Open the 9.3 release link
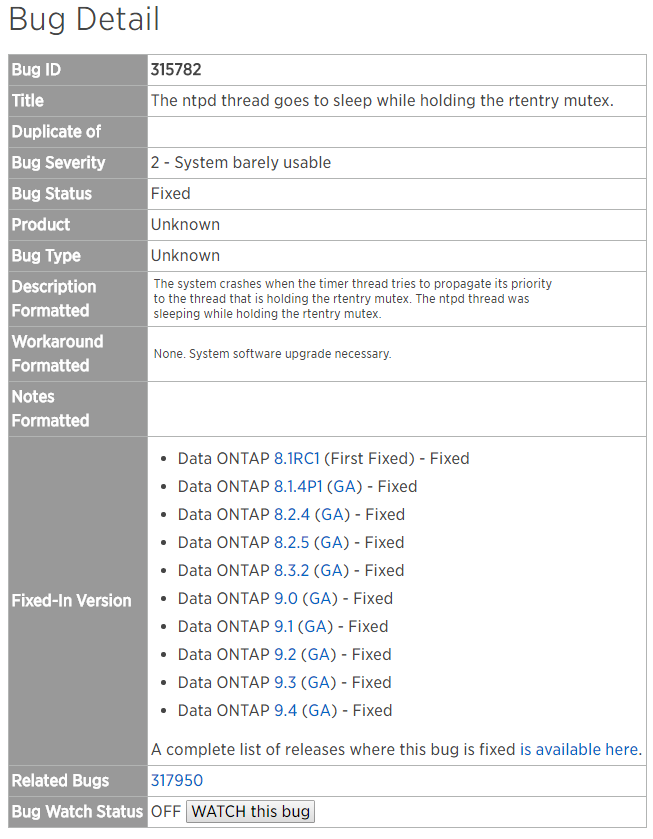Image resolution: width=653 pixels, height=839 pixels. (285, 682)
